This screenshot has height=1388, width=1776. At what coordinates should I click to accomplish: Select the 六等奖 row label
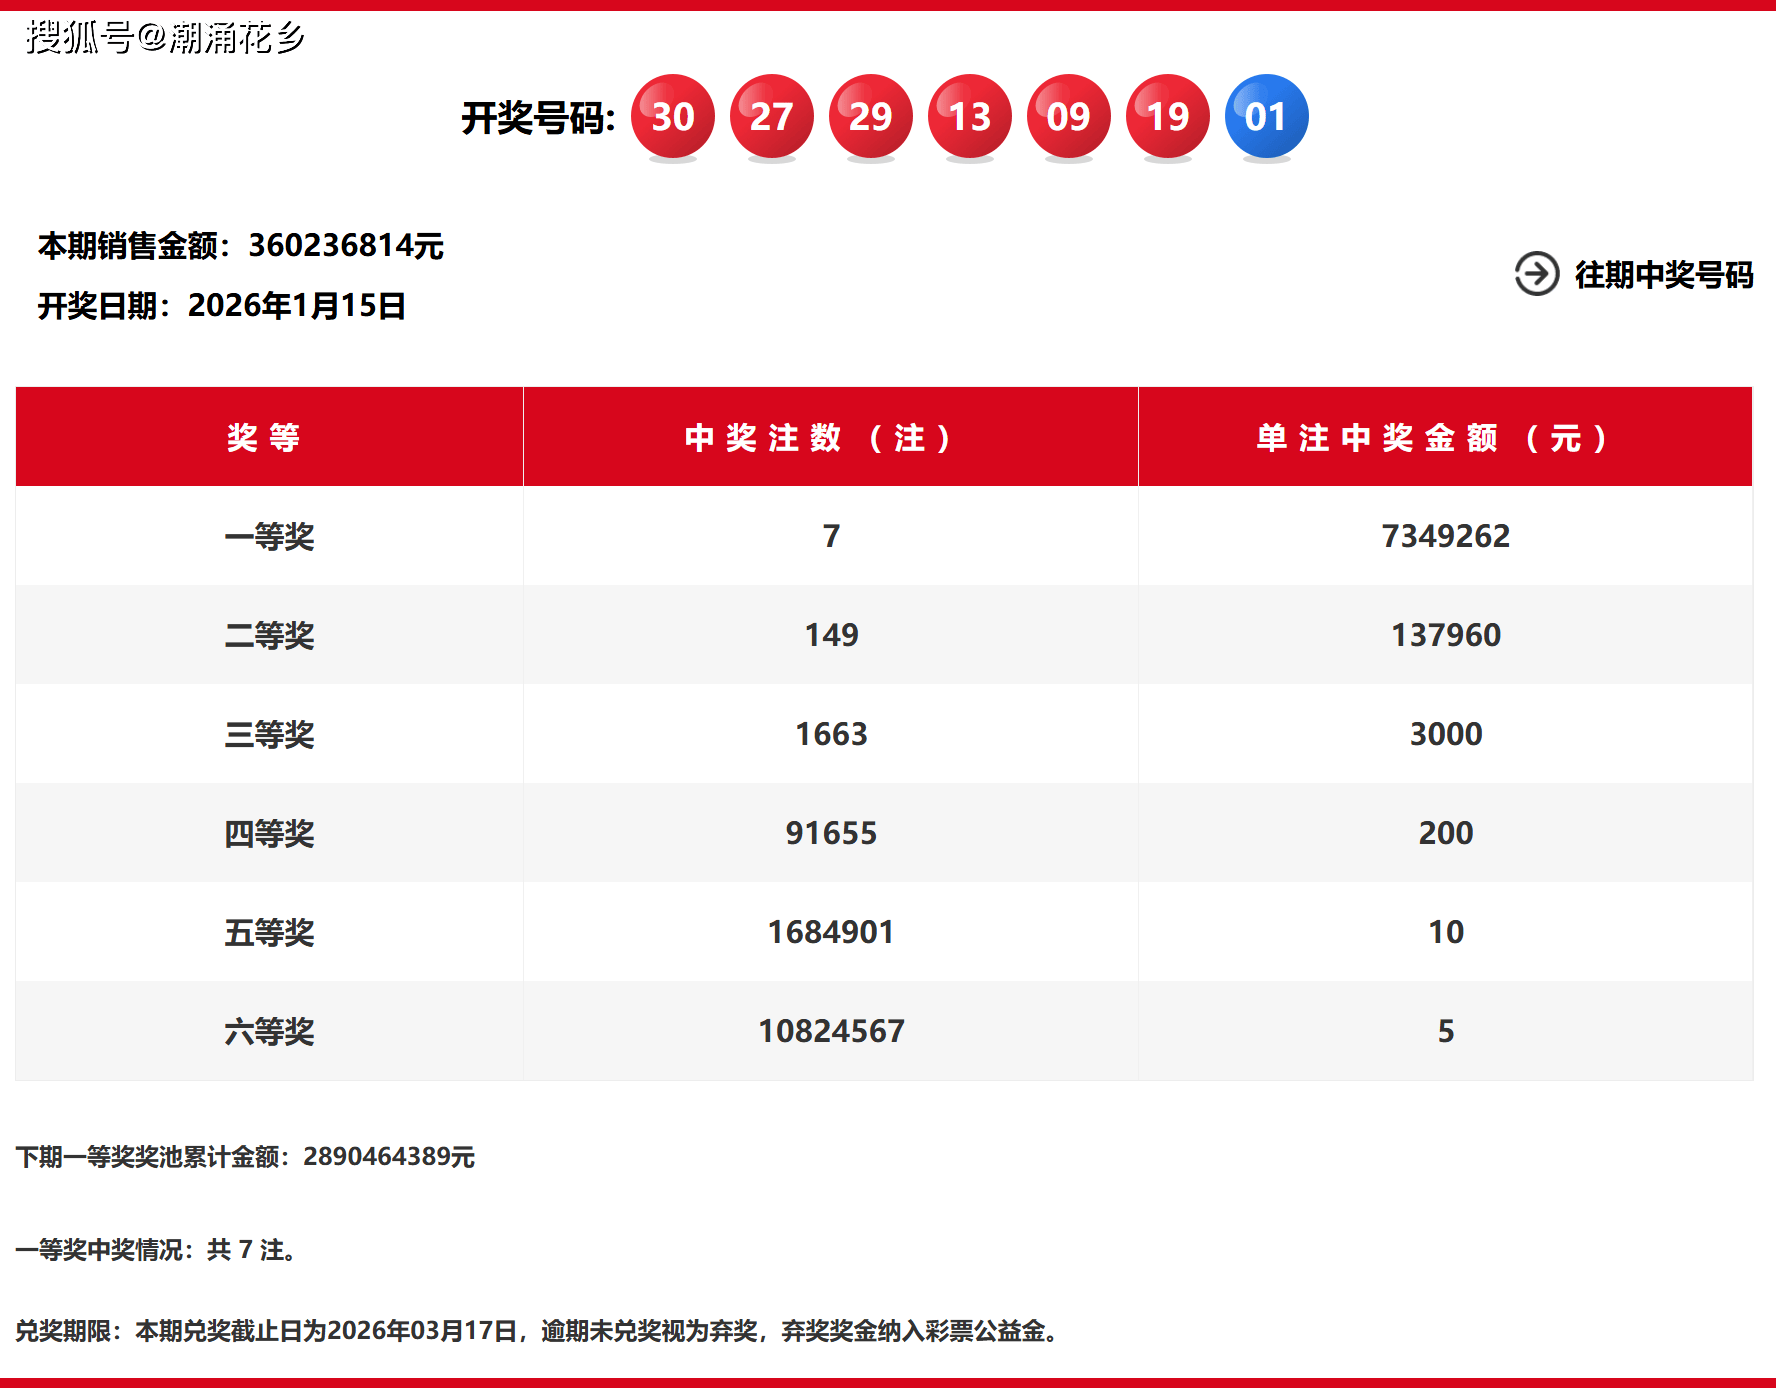pyautogui.click(x=269, y=1031)
